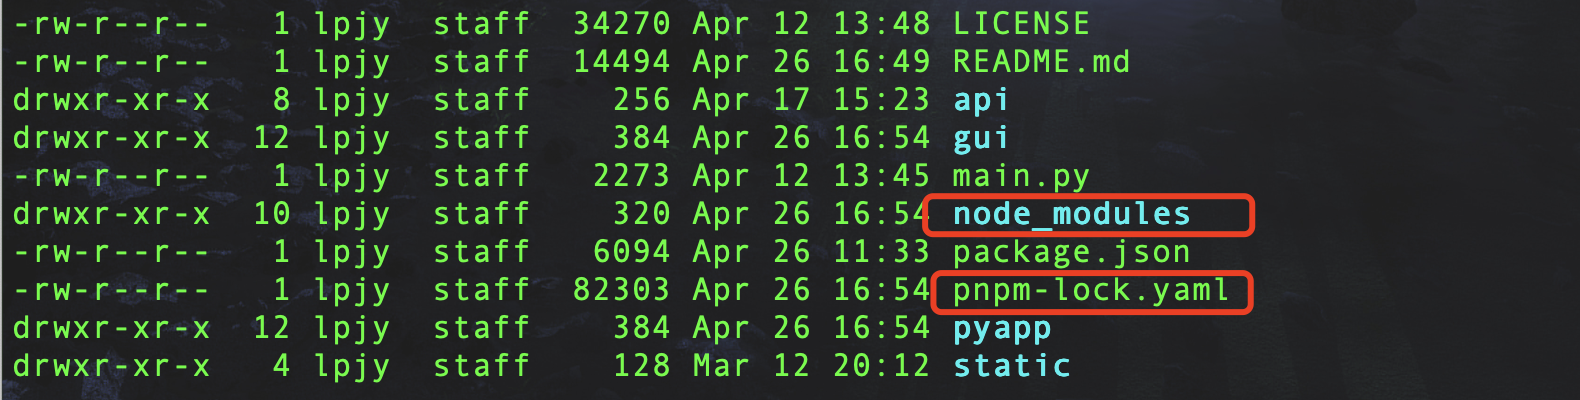
Task: Click the LICENSE file name
Action: tap(1021, 23)
